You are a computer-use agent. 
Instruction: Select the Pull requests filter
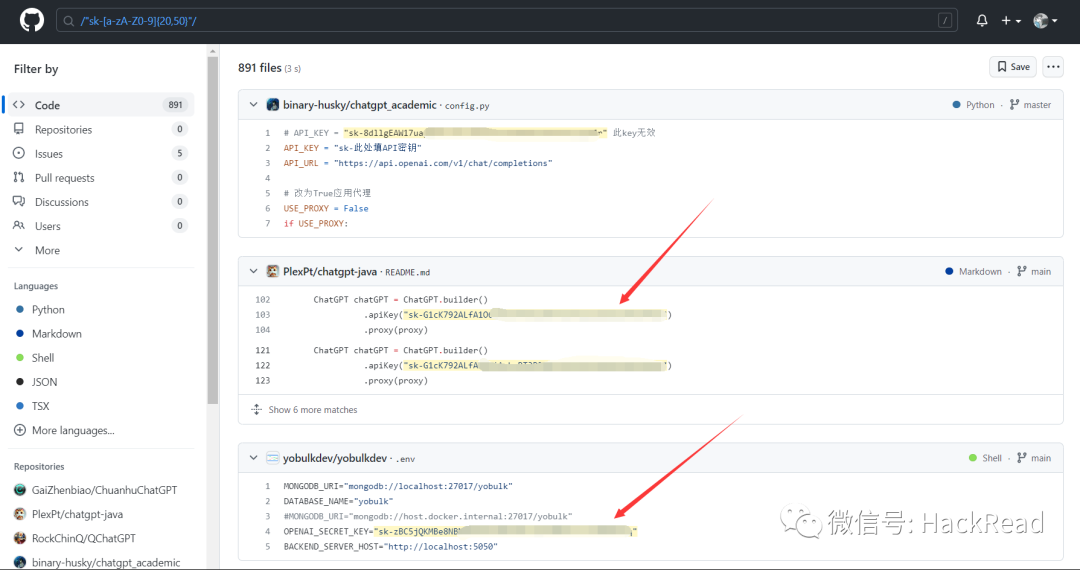pyautogui.click(x=101, y=177)
